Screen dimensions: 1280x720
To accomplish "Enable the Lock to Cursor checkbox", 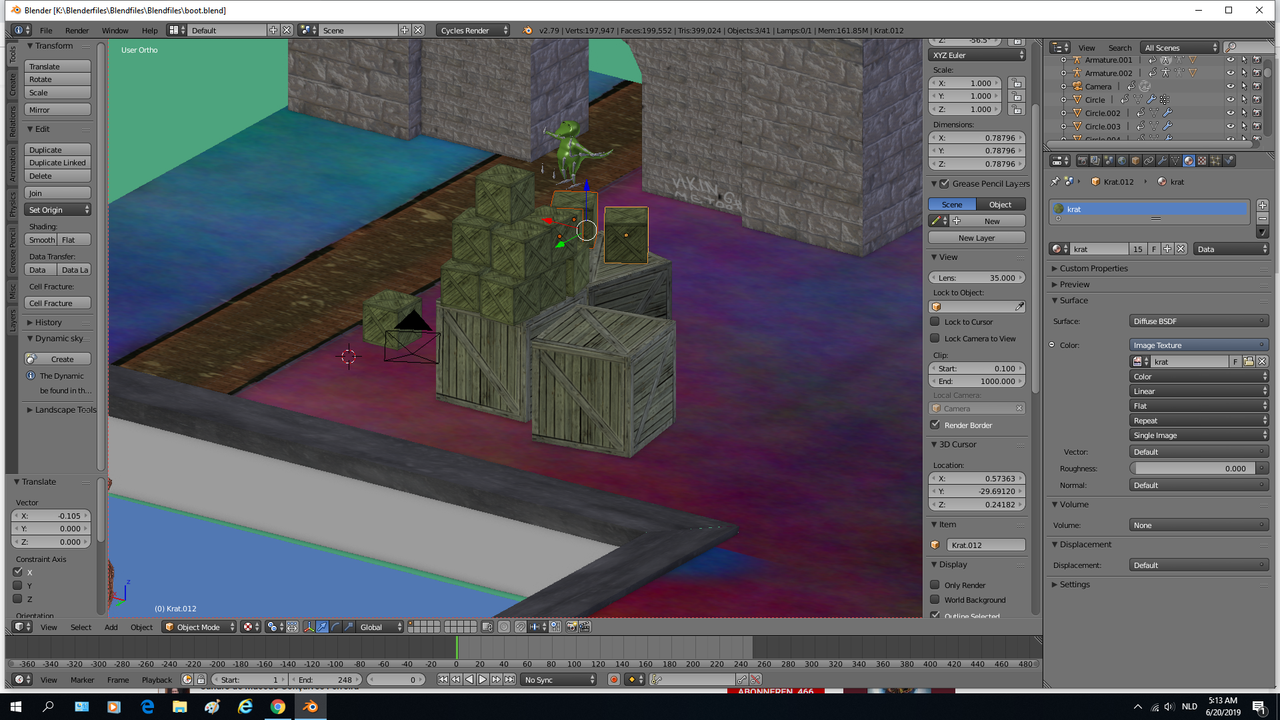I will coord(935,322).
